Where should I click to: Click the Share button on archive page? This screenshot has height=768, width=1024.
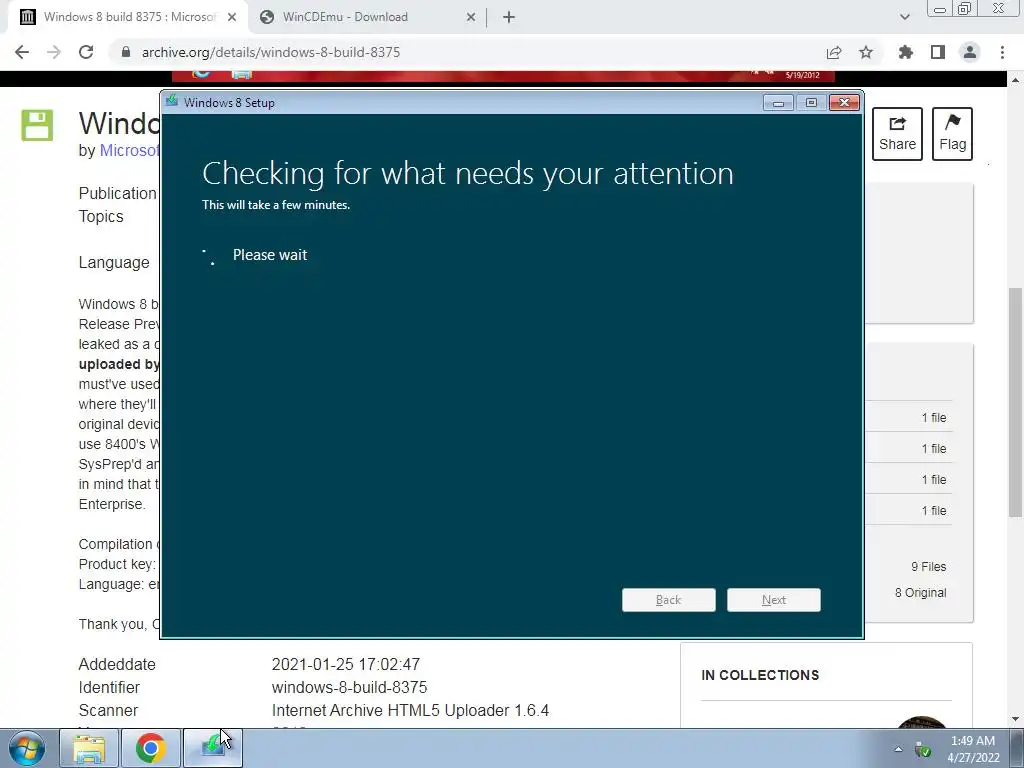click(897, 134)
